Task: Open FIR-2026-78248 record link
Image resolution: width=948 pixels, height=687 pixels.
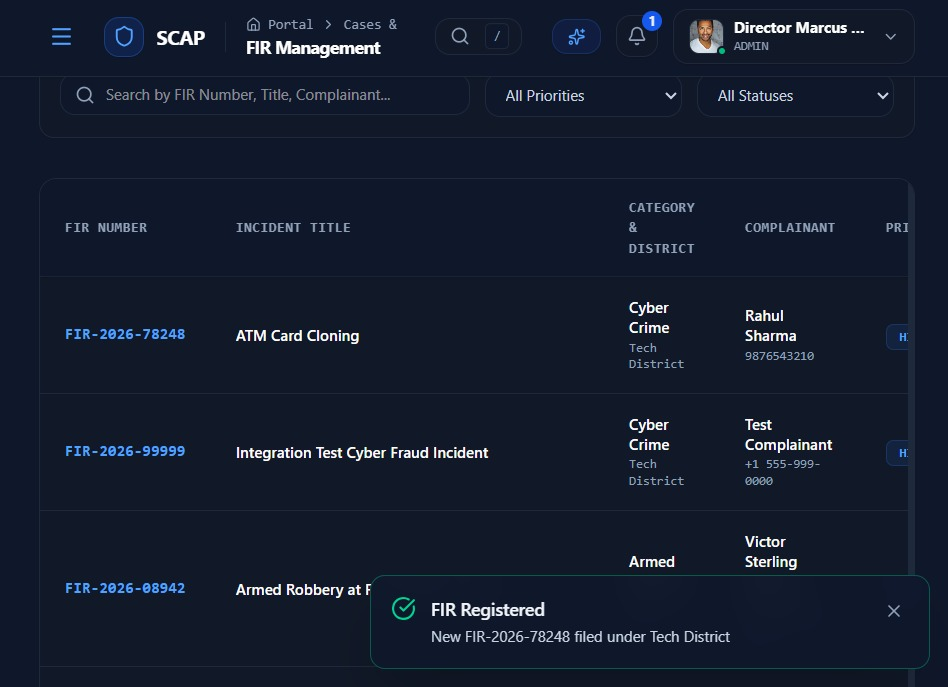Action: (x=125, y=334)
